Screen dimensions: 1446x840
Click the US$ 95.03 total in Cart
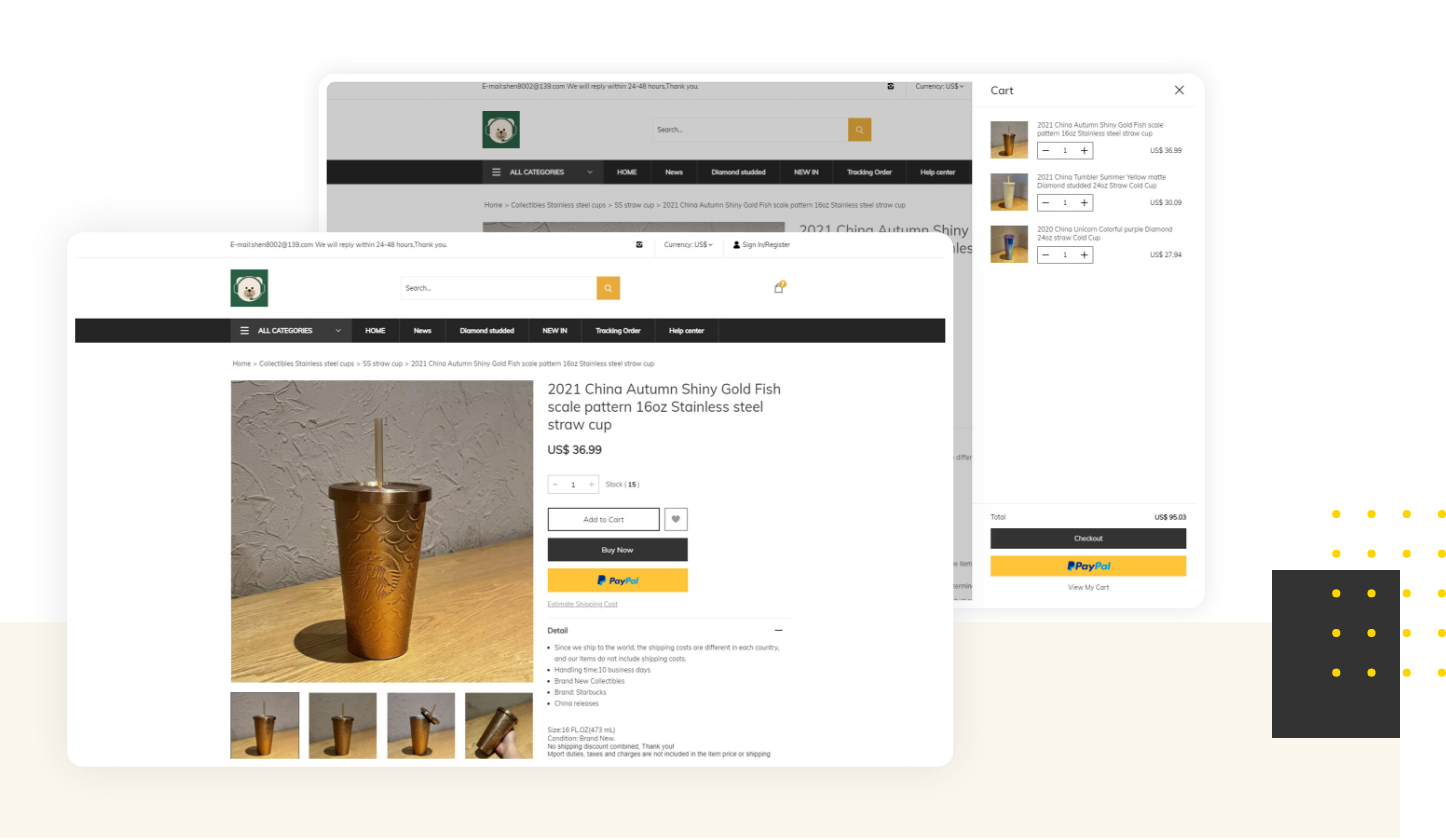pyautogui.click(x=1170, y=518)
